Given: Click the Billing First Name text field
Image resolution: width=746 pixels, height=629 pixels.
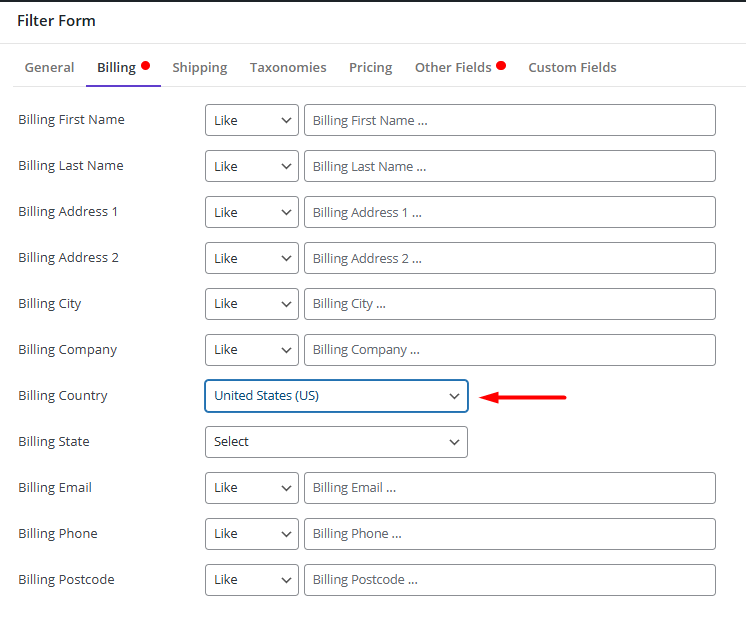Looking at the screenshot, I should [510, 120].
